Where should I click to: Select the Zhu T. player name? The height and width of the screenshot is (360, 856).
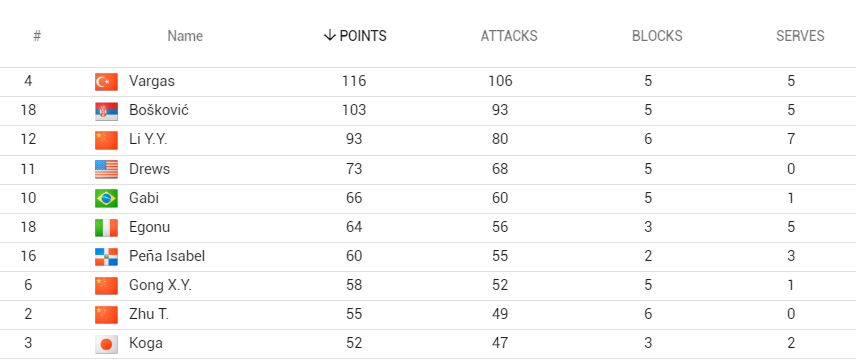pyautogui.click(x=149, y=314)
